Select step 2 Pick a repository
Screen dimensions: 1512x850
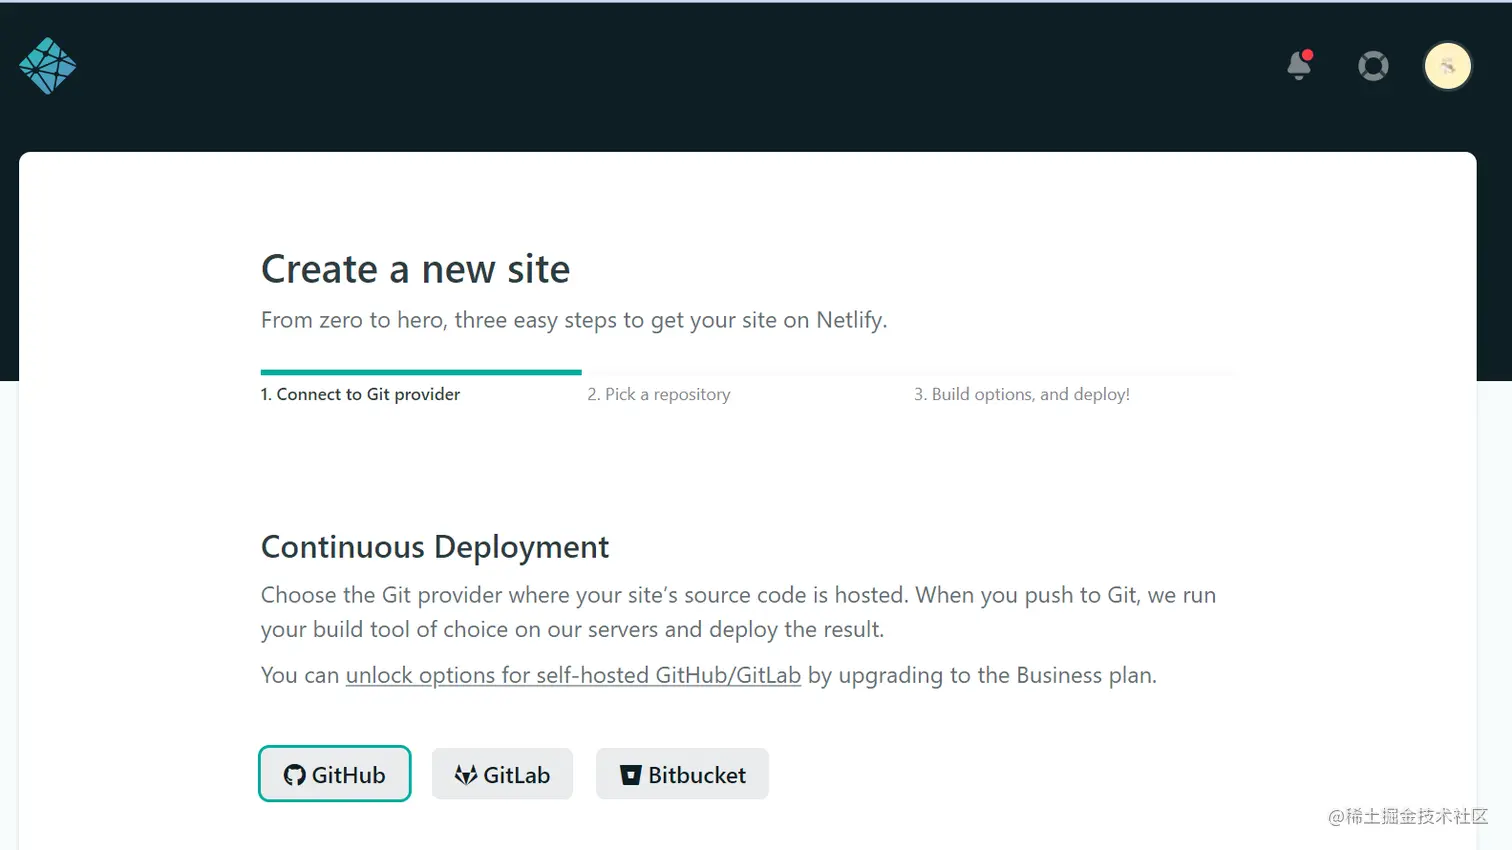659,394
